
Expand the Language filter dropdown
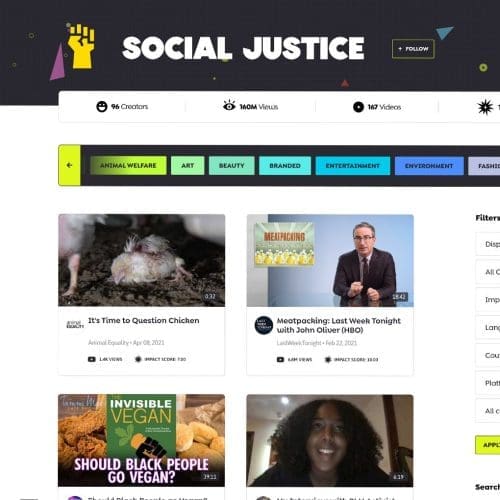tap(488, 327)
